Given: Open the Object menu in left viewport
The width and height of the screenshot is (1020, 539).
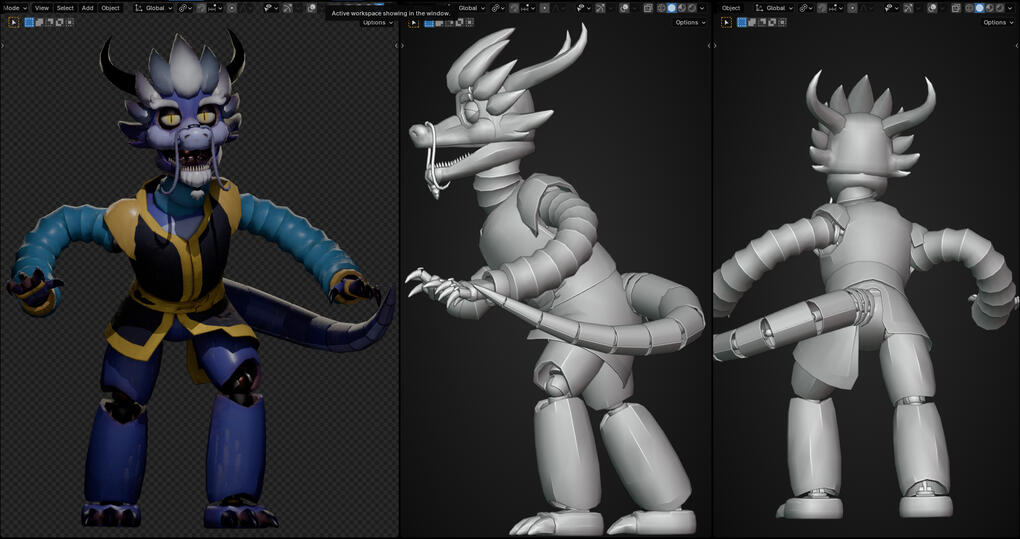Looking at the screenshot, I should pos(110,8).
